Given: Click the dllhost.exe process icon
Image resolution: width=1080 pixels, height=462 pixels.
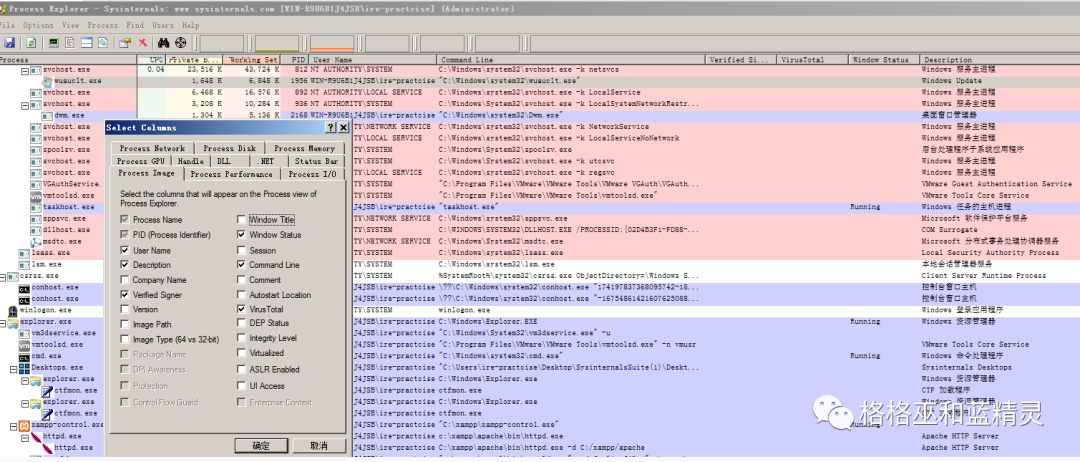Looking at the screenshot, I should point(36,230).
